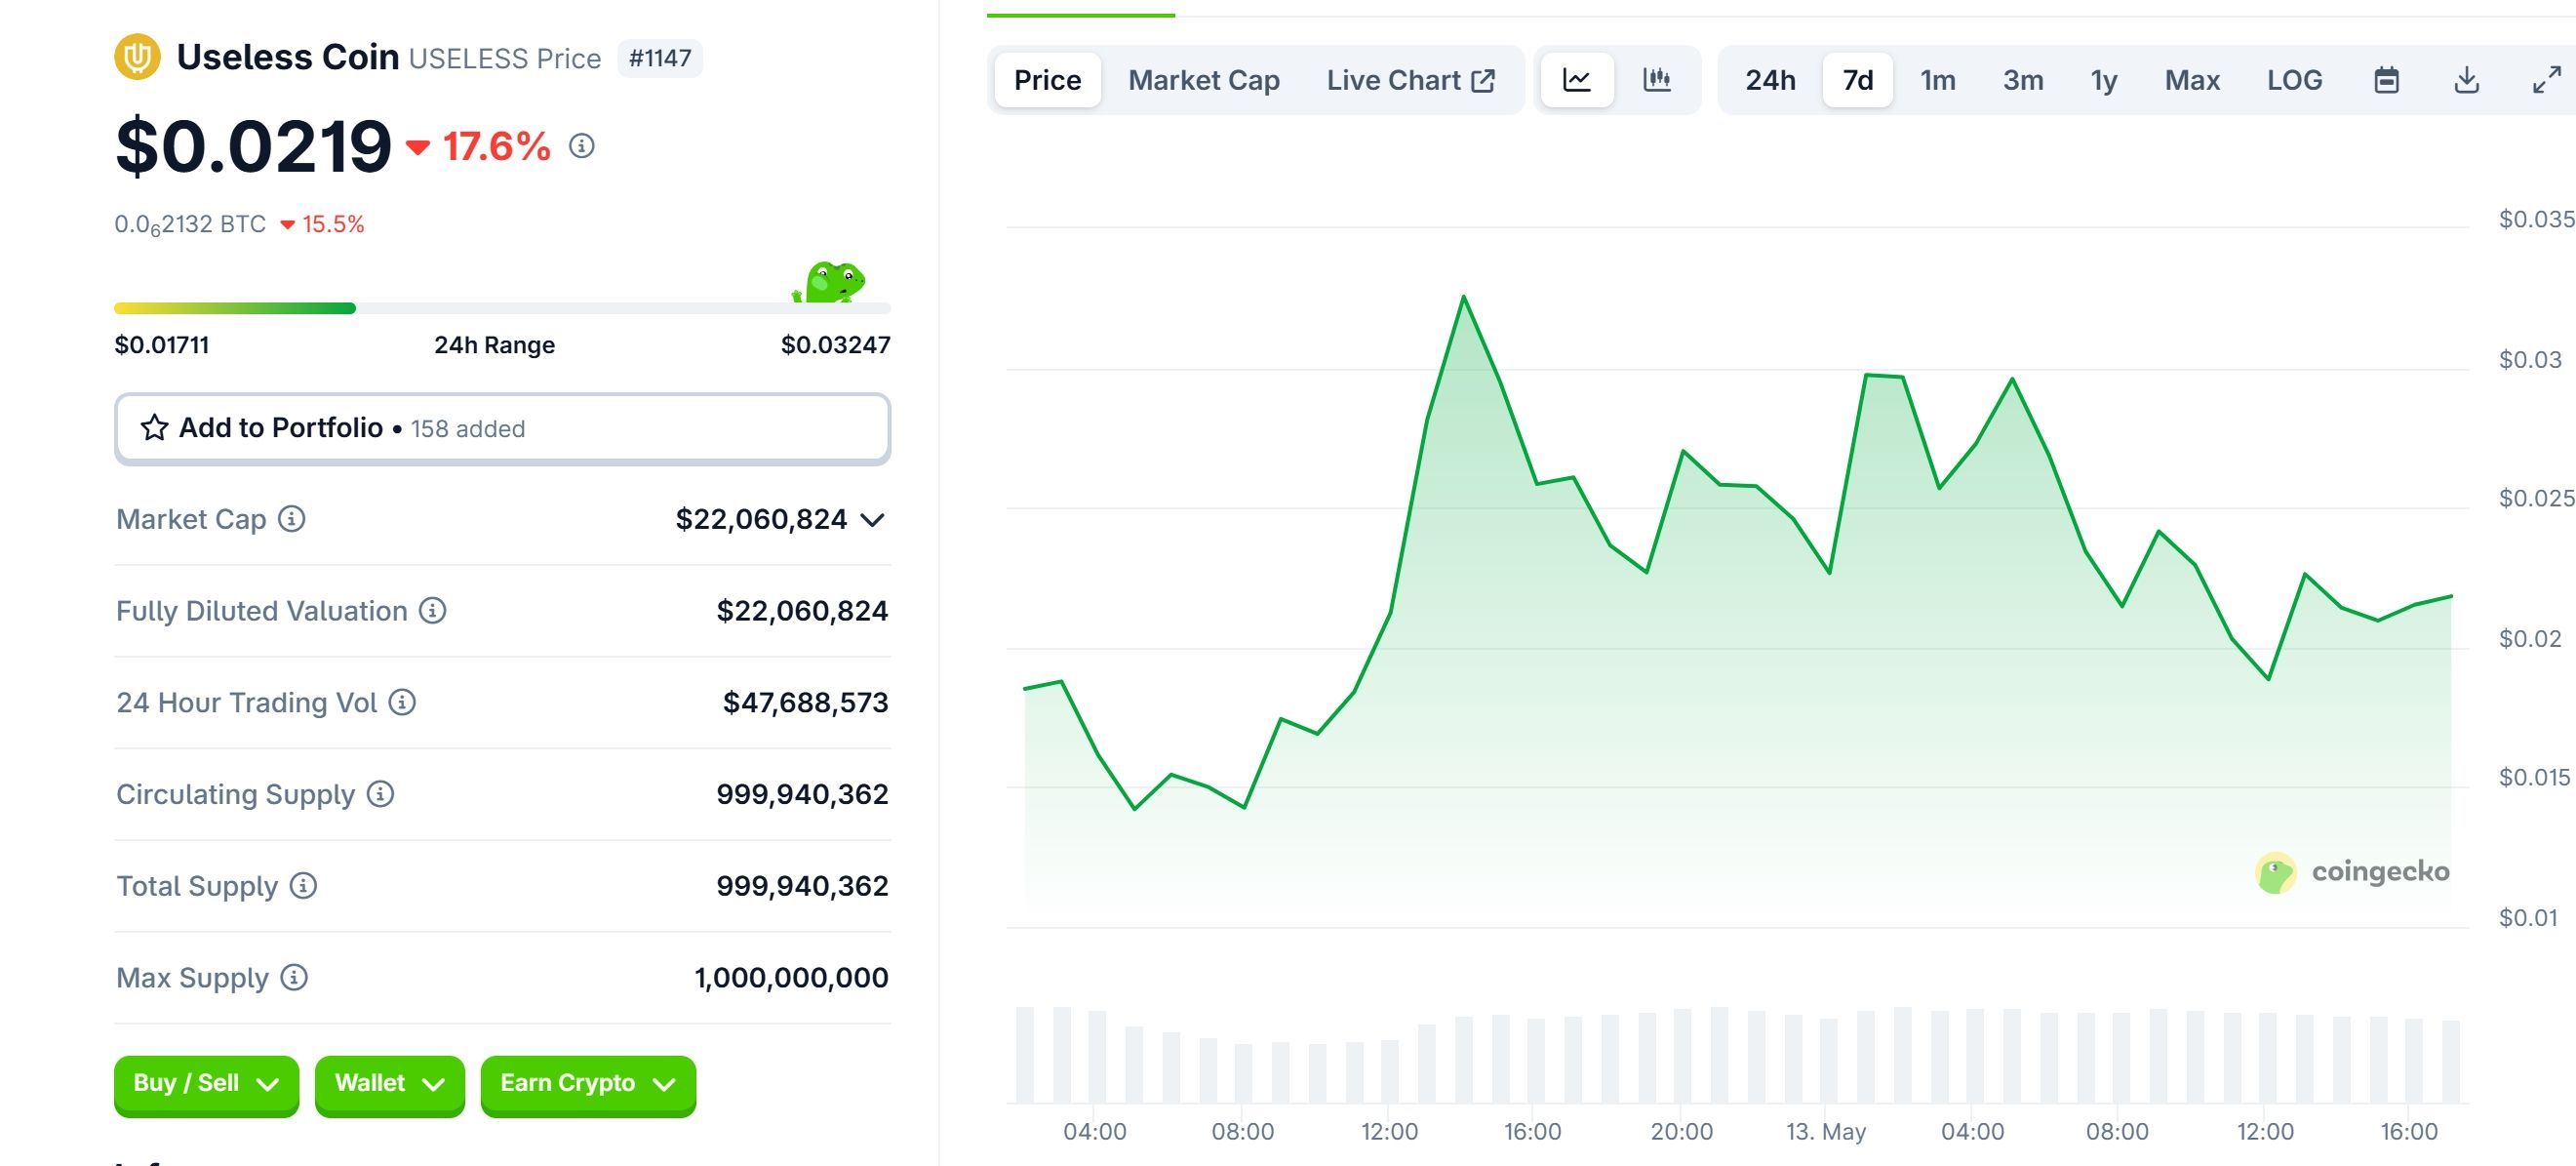
Task: Open the Earn Crypto menu
Action: coord(587,1083)
